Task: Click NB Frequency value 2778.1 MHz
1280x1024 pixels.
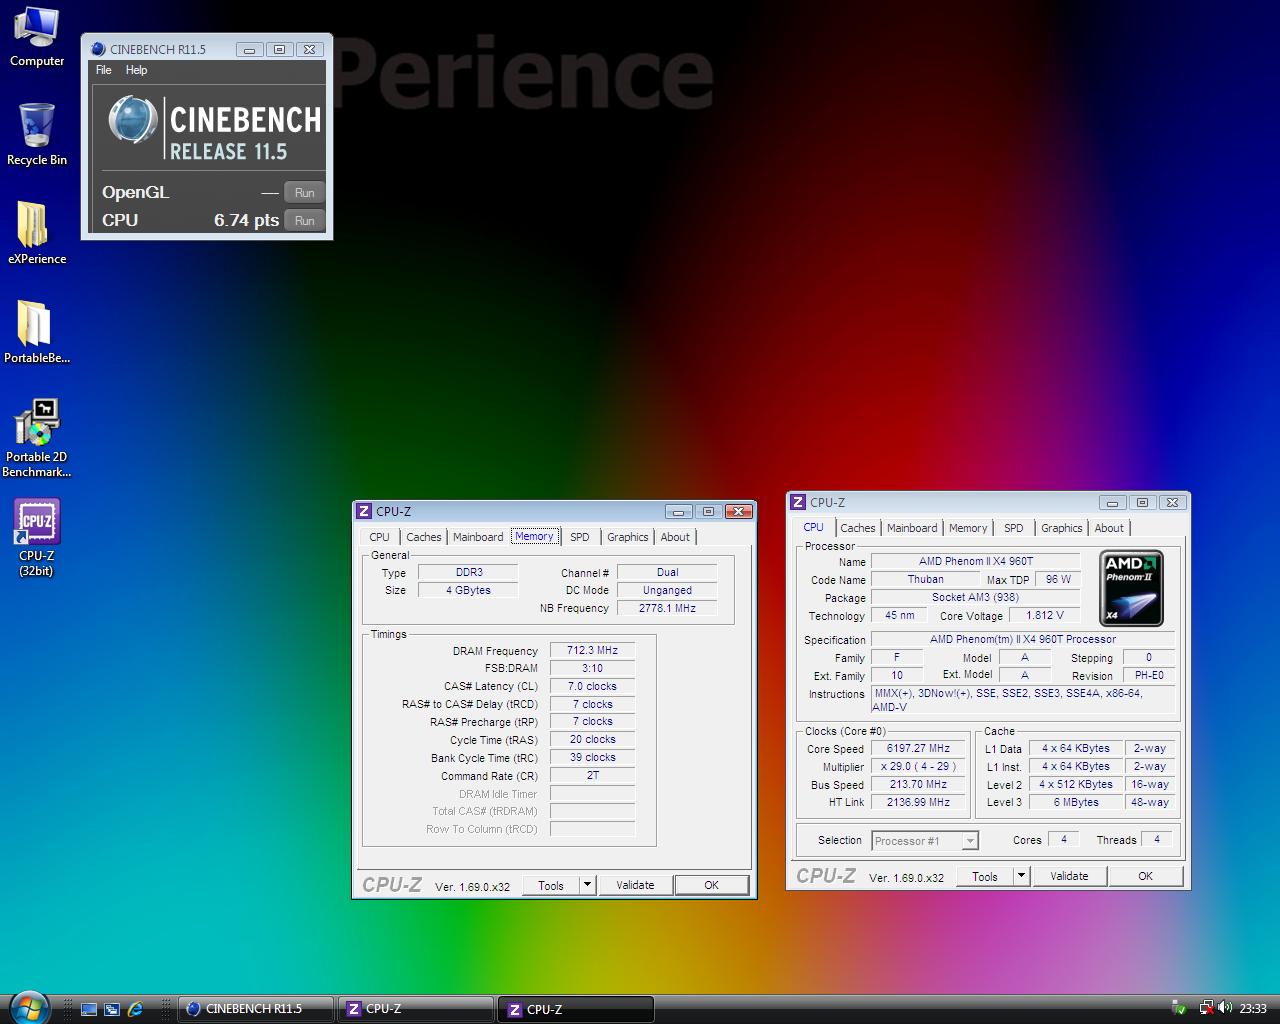Action: [x=667, y=608]
